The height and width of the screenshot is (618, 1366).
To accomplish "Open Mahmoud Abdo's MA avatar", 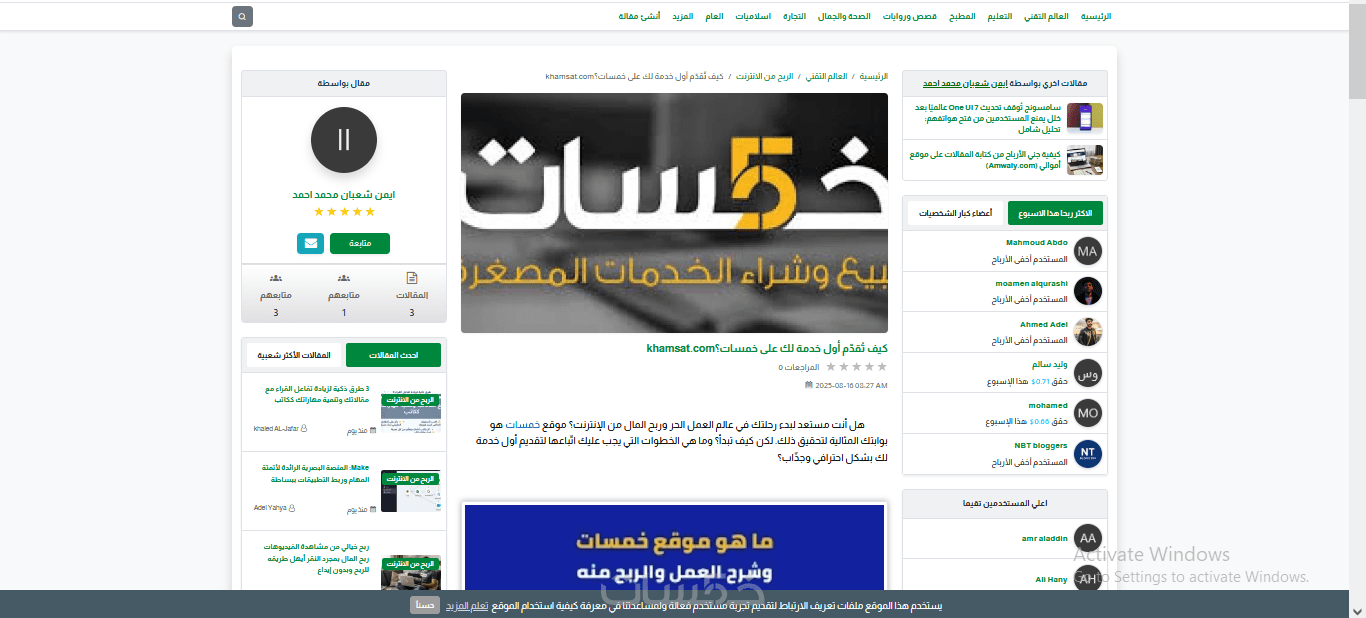I will coord(1088,250).
